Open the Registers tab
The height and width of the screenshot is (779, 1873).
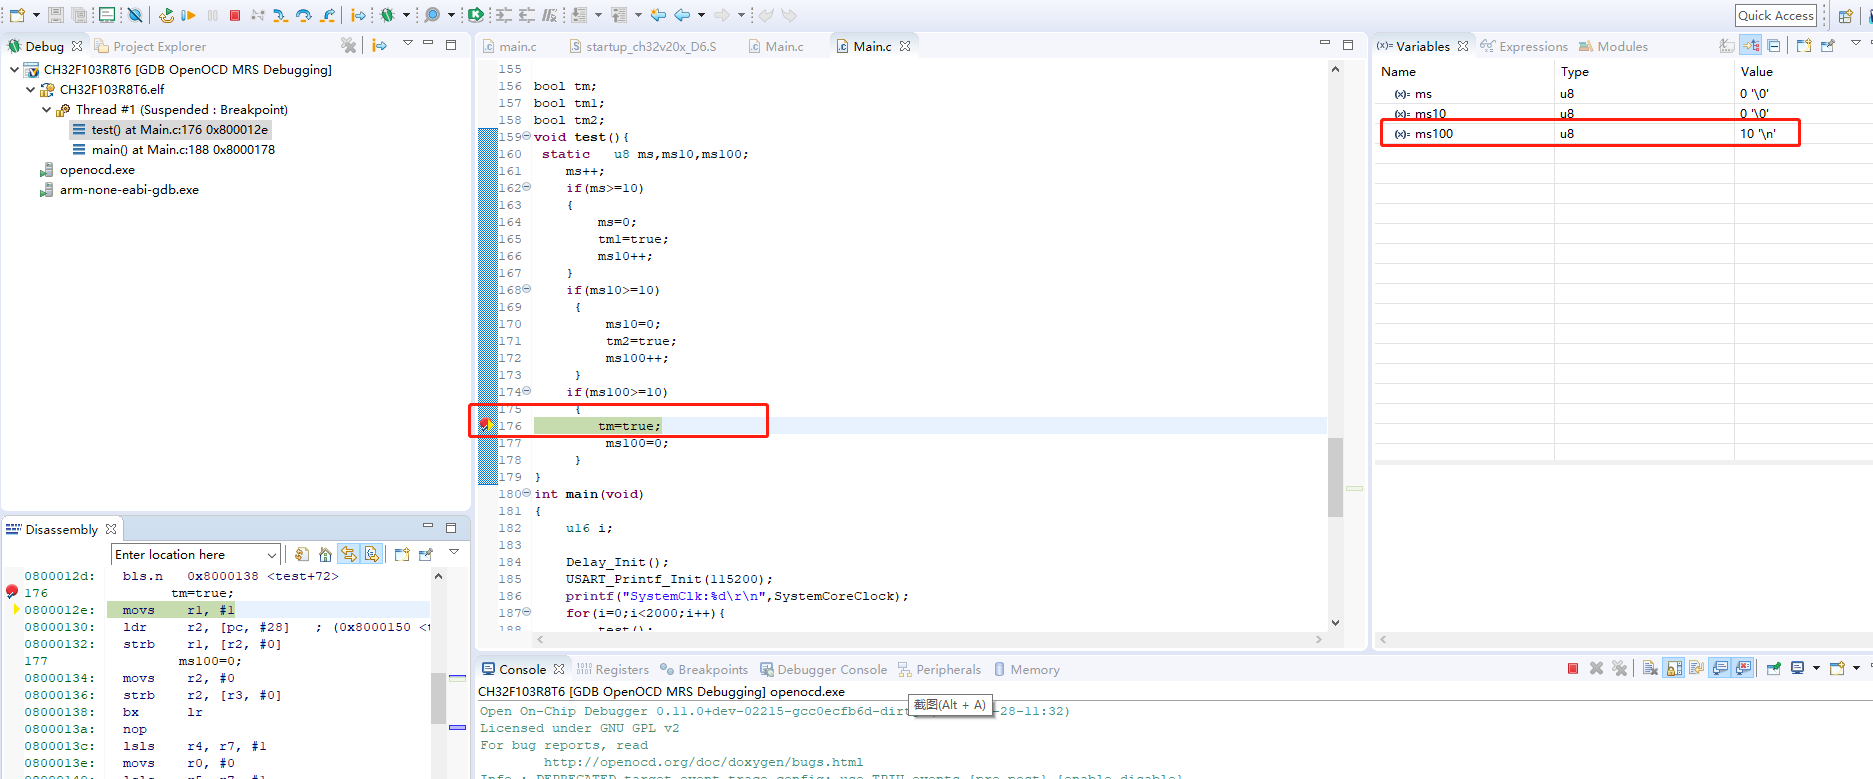[613, 669]
